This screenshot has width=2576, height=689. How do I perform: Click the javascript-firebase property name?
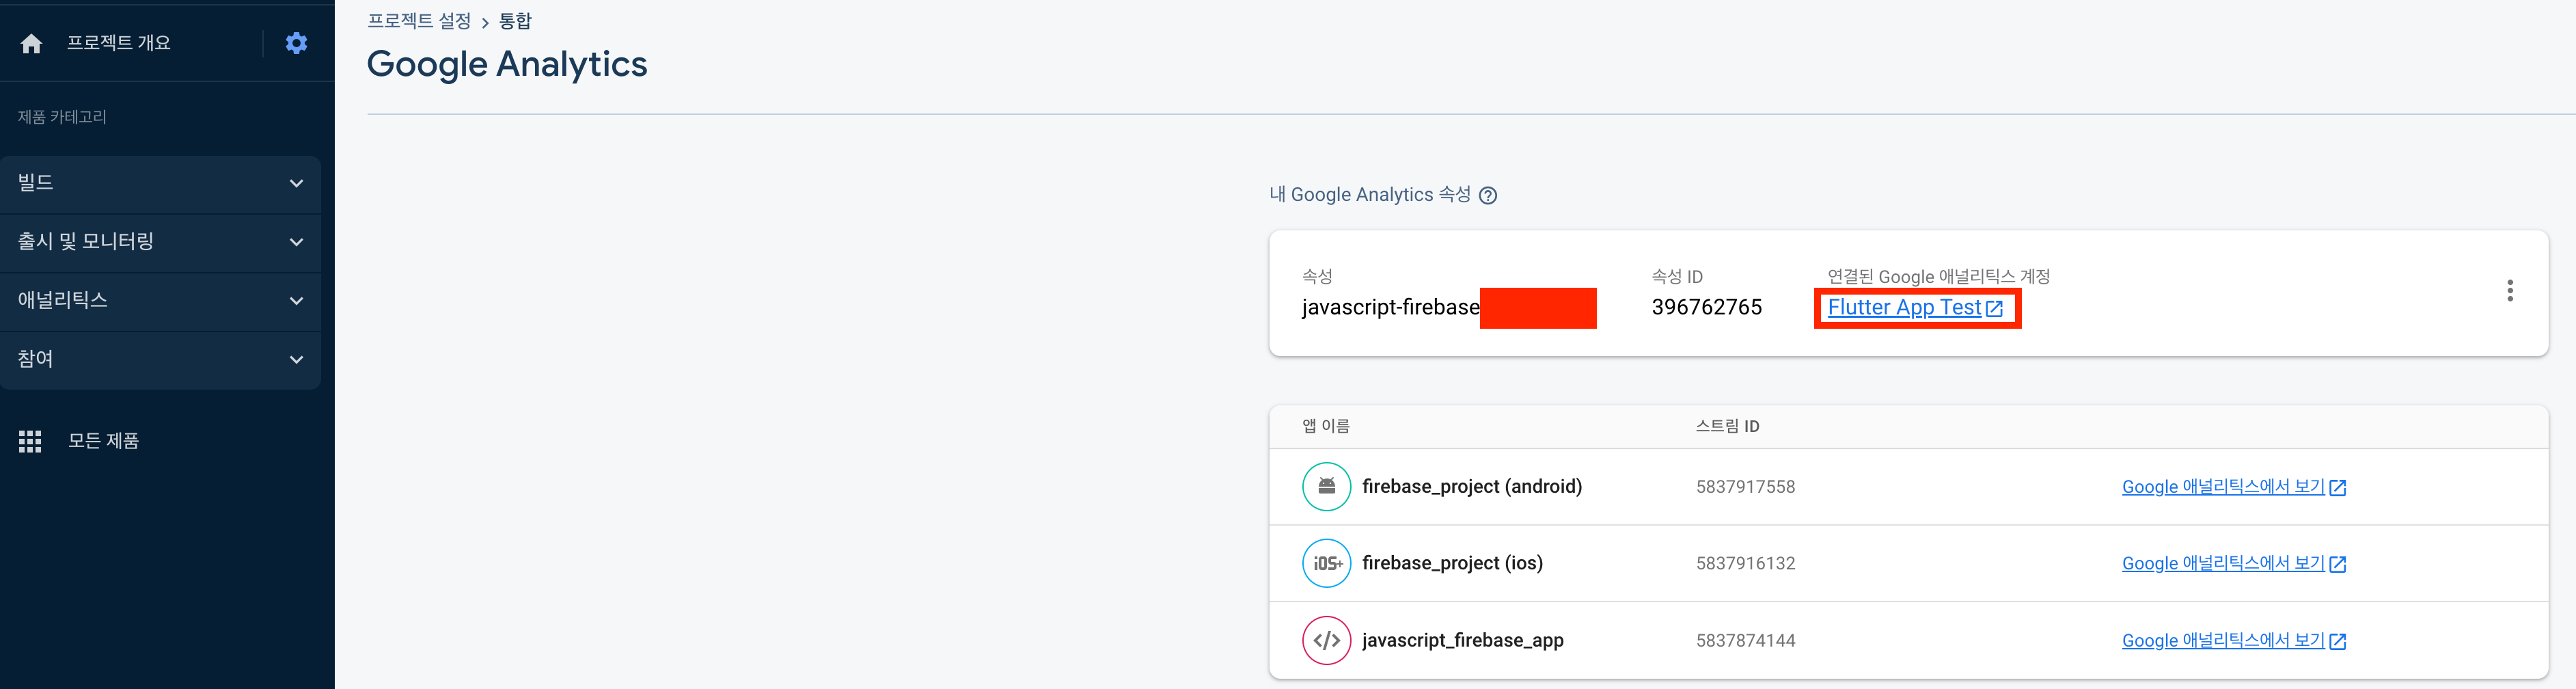[1390, 307]
